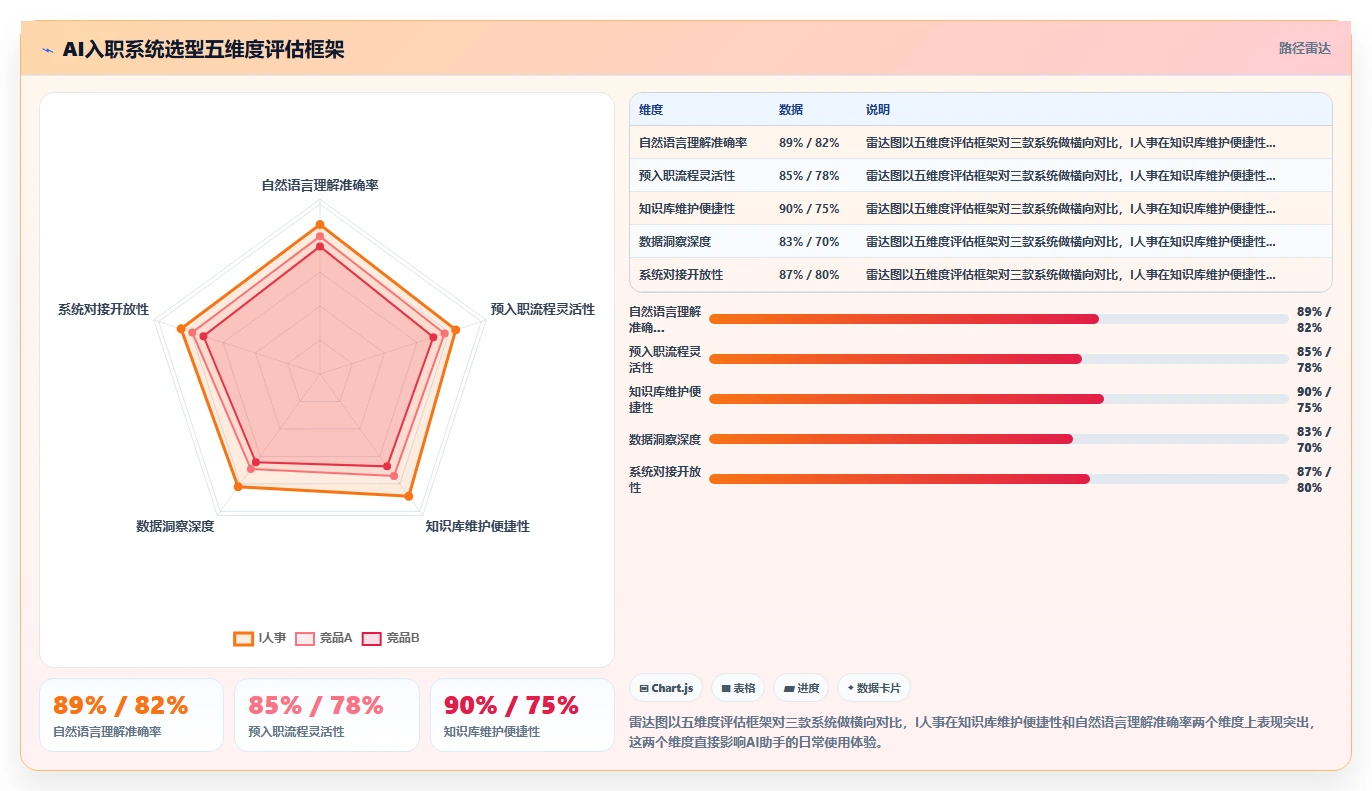Image resolution: width=1372 pixels, height=791 pixels.
Task: Click the 数据 column header
Action: coord(791,110)
